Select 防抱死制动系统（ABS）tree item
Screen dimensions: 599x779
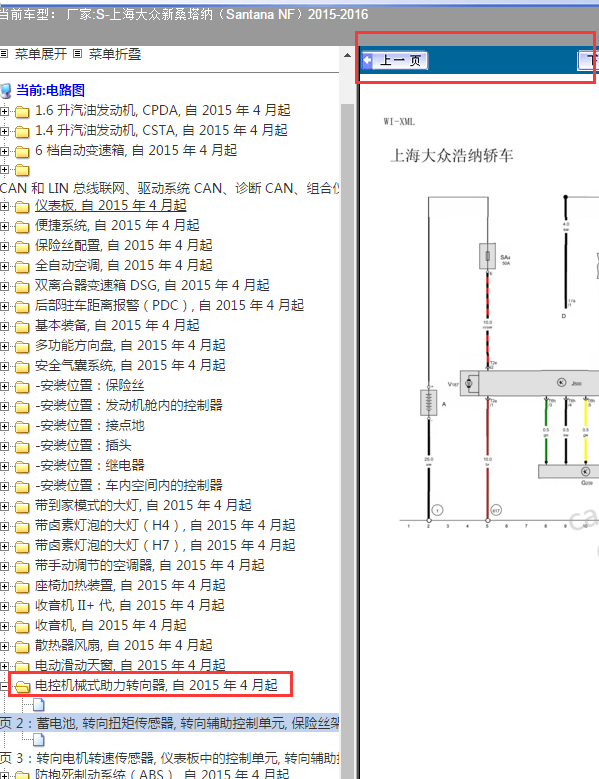[162, 774]
